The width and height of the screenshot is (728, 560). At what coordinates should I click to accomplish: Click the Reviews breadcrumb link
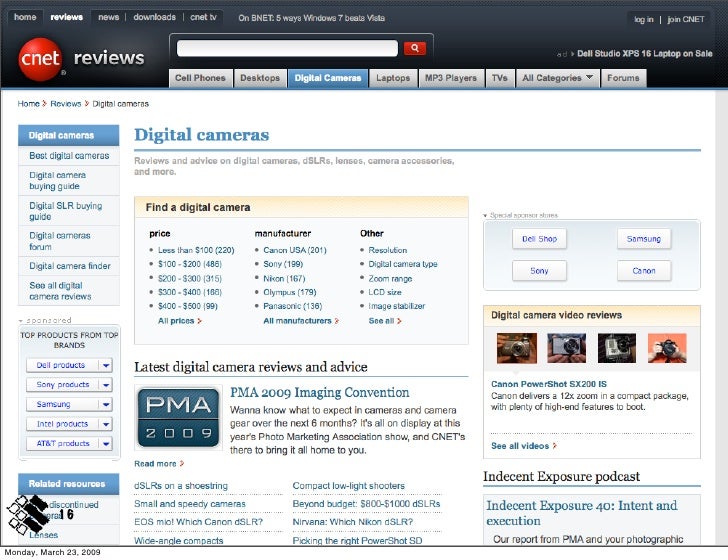point(65,104)
